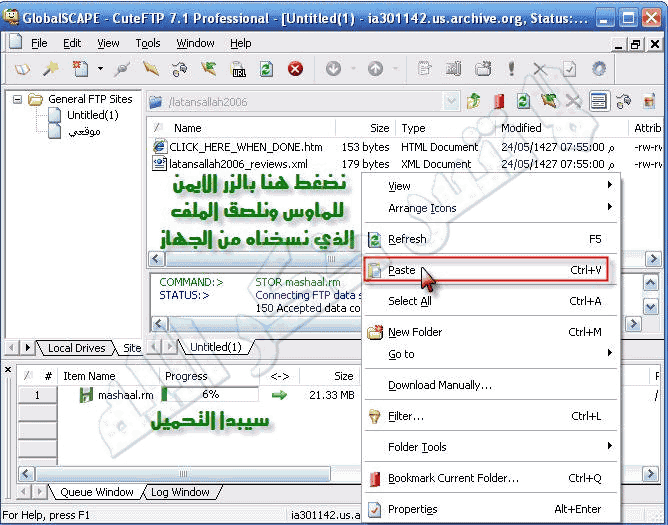Launch the Connection Wizard wand icon
The image size is (668, 525).
tap(49, 69)
